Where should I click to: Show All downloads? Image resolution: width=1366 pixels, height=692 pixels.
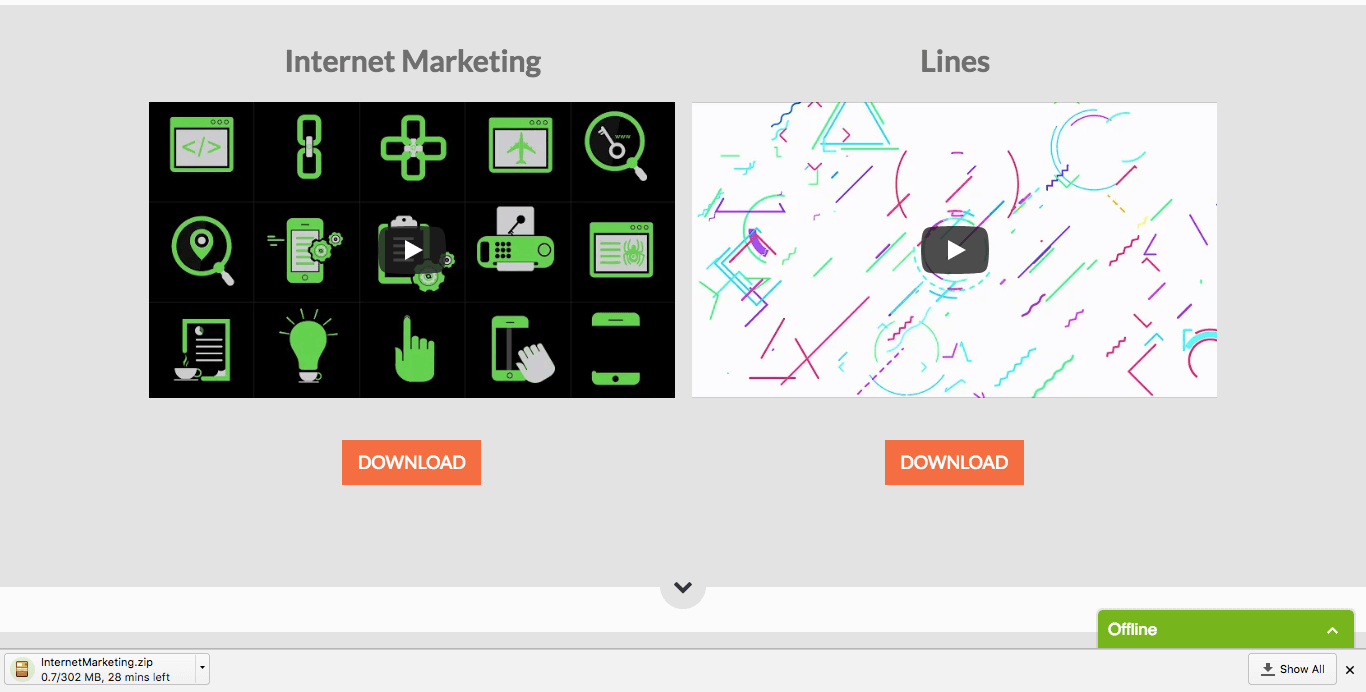click(x=1292, y=669)
